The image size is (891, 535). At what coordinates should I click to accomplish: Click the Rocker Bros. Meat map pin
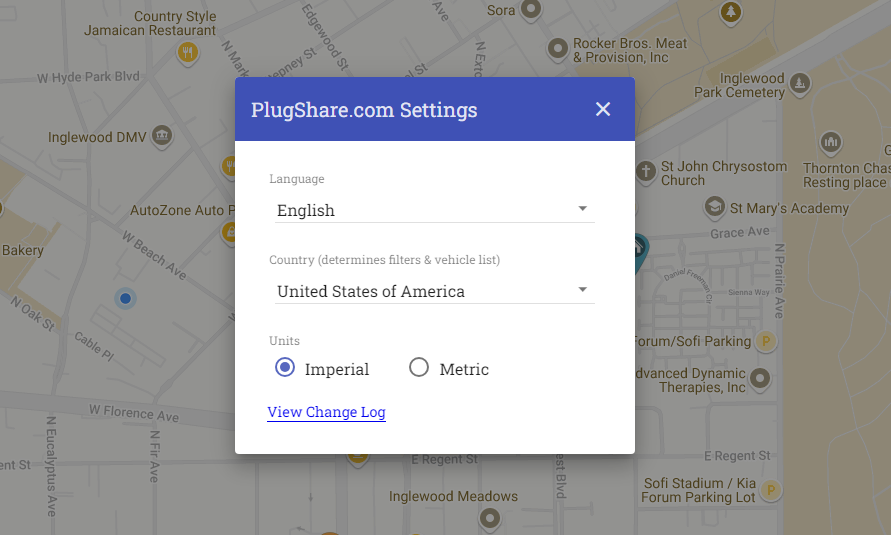pyautogui.click(x=558, y=47)
